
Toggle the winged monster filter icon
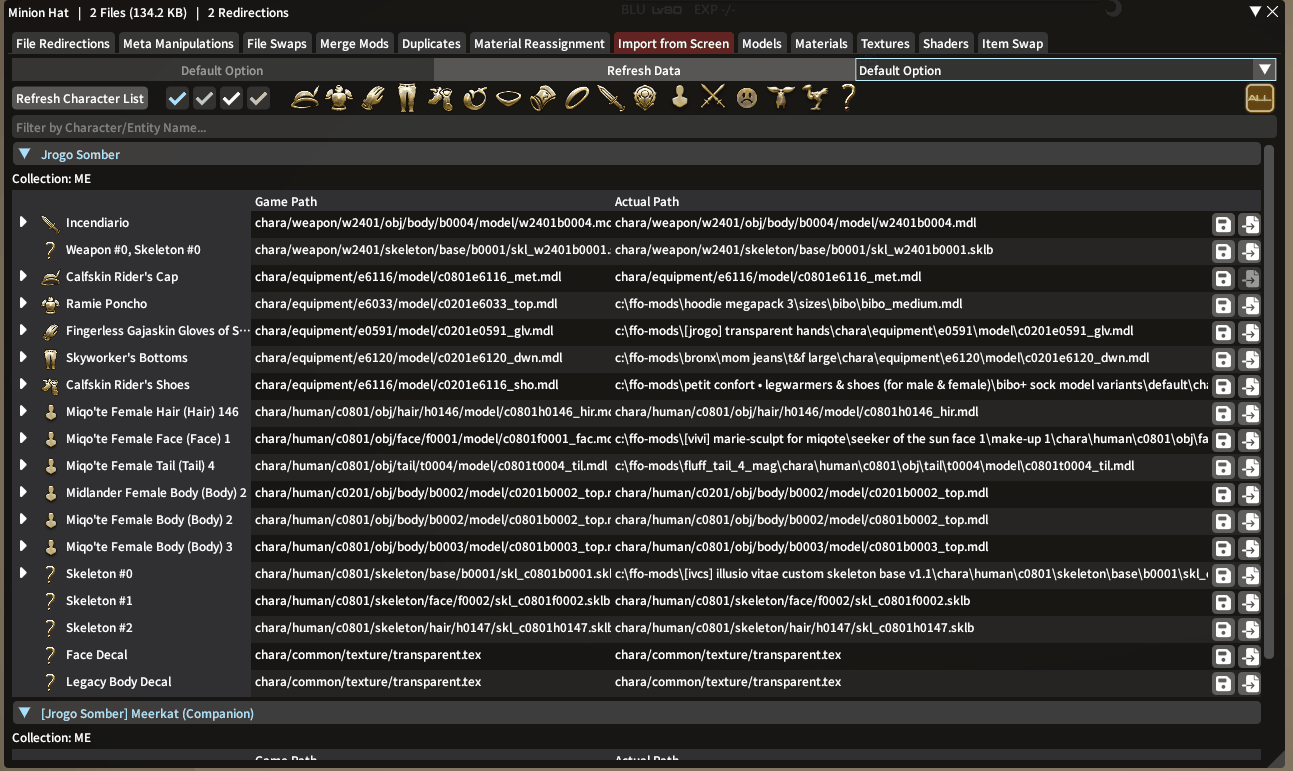point(781,98)
